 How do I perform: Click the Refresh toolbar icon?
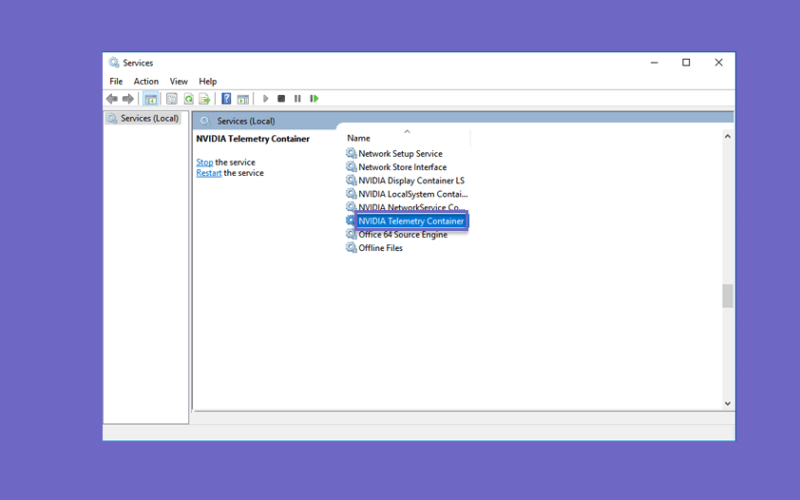tap(189, 98)
